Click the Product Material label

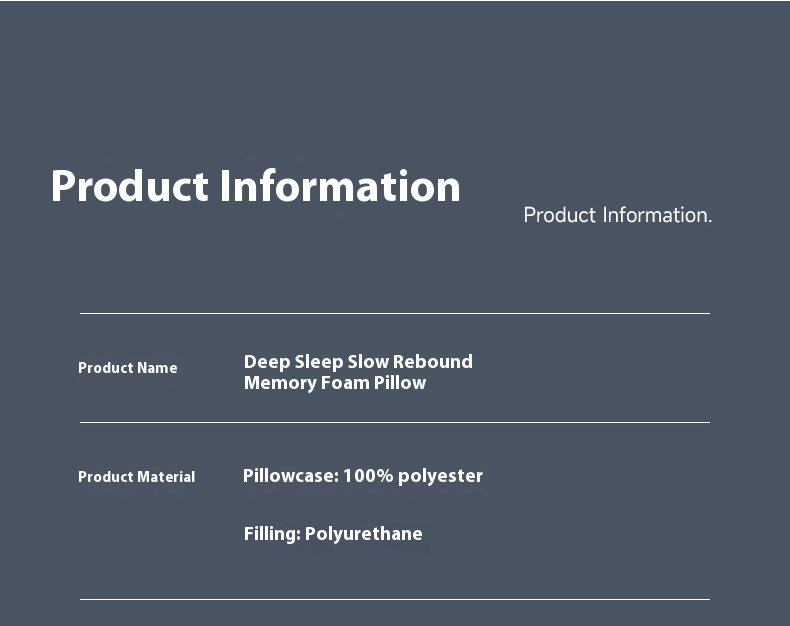tap(137, 477)
